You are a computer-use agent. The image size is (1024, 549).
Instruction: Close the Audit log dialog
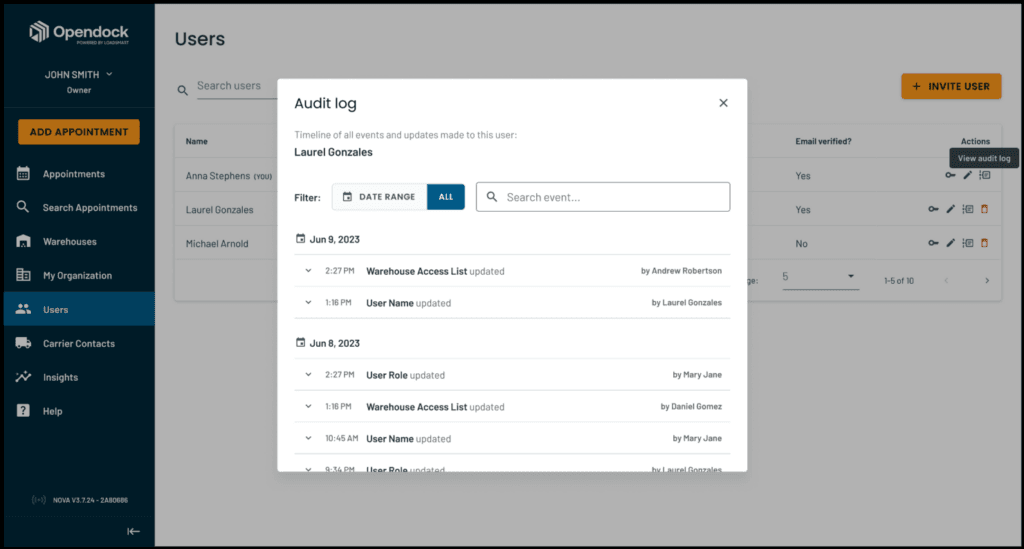(x=723, y=103)
